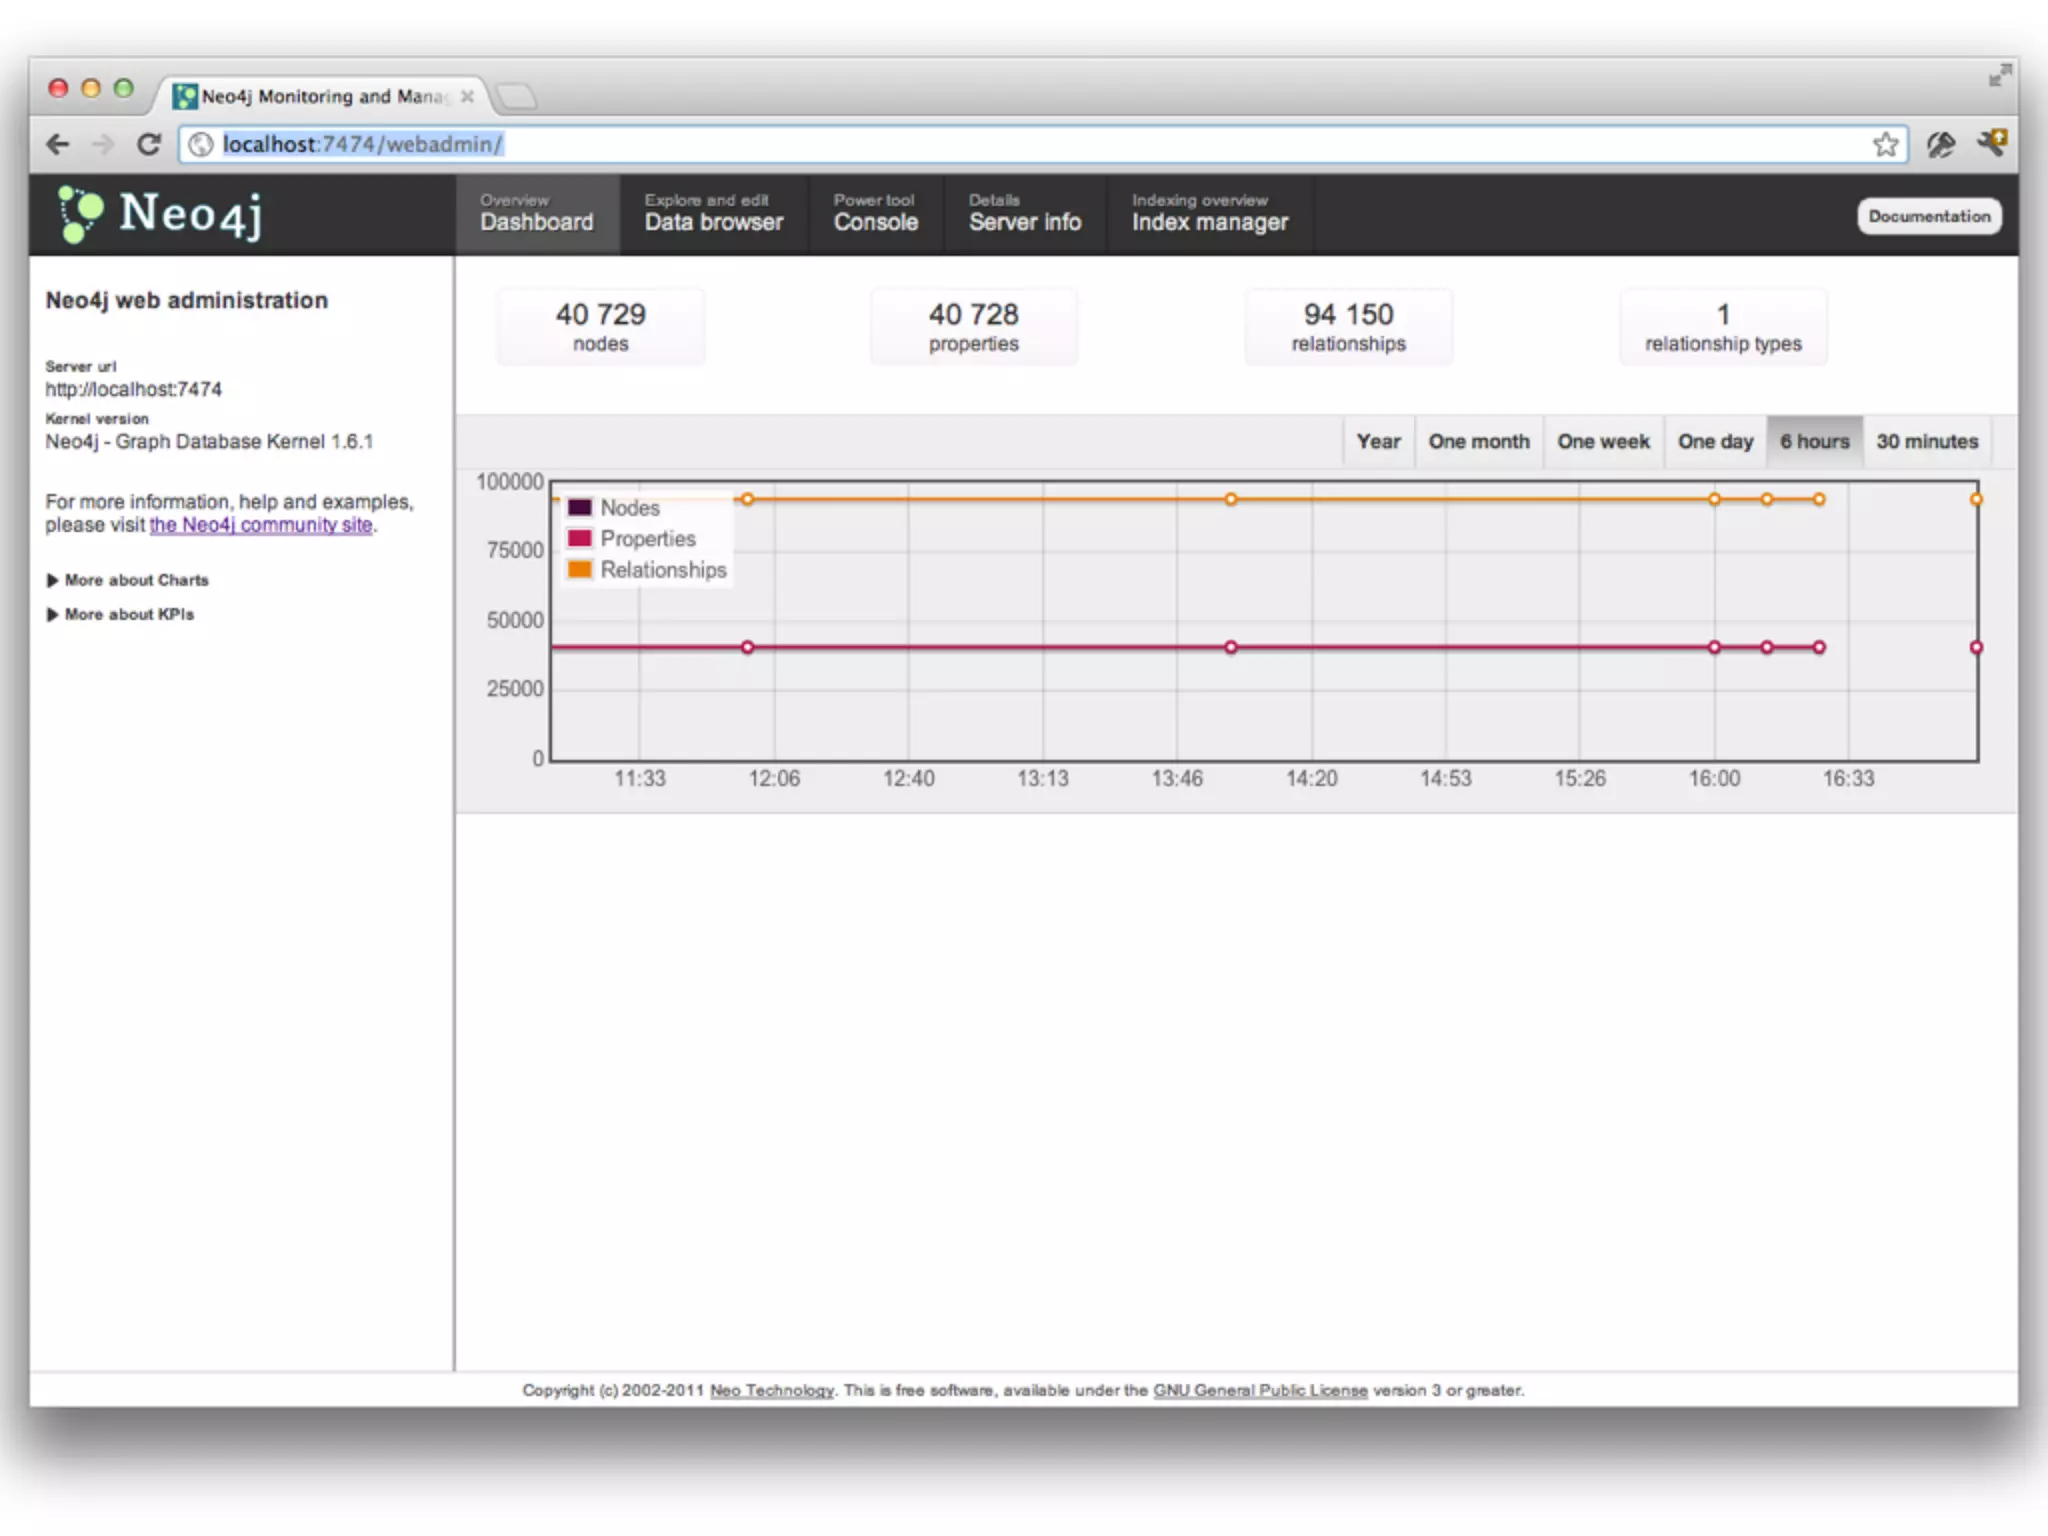Select the 30 minutes time range
This screenshot has height=1536, width=2048.
pyautogui.click(x=1926, y=441)
